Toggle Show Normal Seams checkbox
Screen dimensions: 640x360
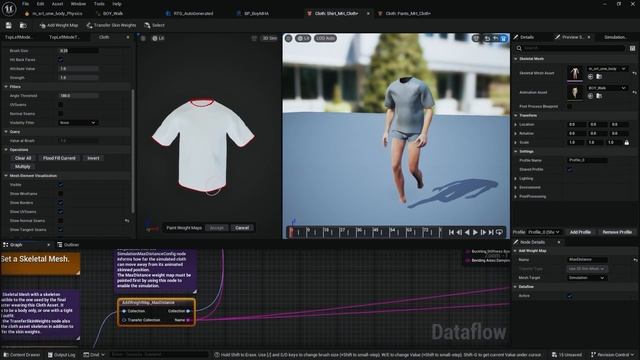click(60, 220)
